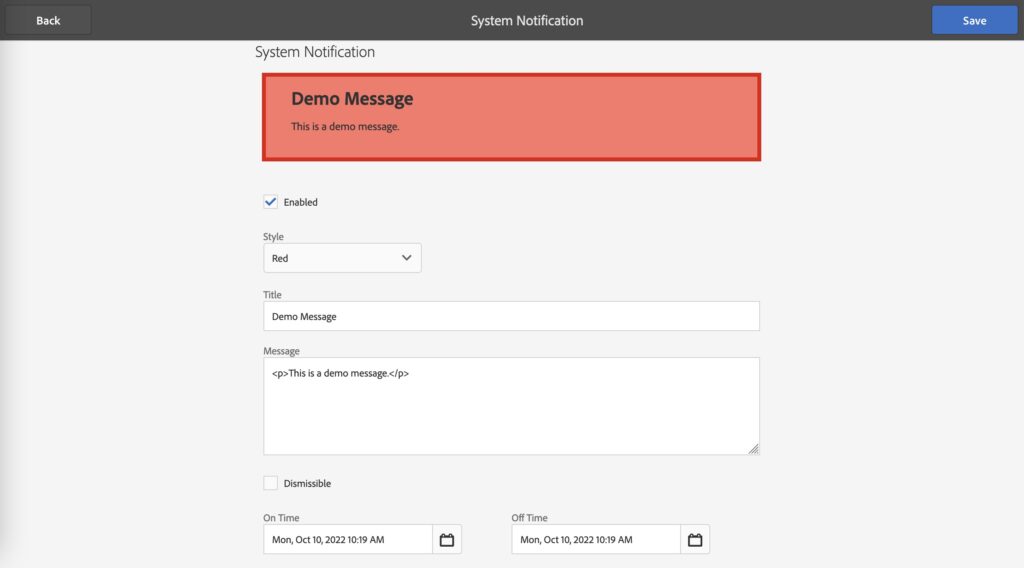This screenshot has height=568, width=1024.
Task: Uncheck the Enabled checkbox
Action: click(270, 202)
